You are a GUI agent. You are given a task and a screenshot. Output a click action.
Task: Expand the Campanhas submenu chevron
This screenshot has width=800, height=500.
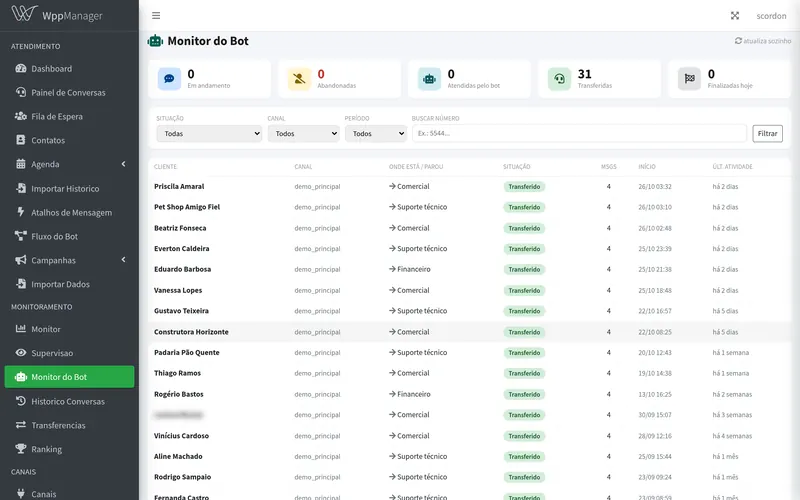click(x=123, y=260)
